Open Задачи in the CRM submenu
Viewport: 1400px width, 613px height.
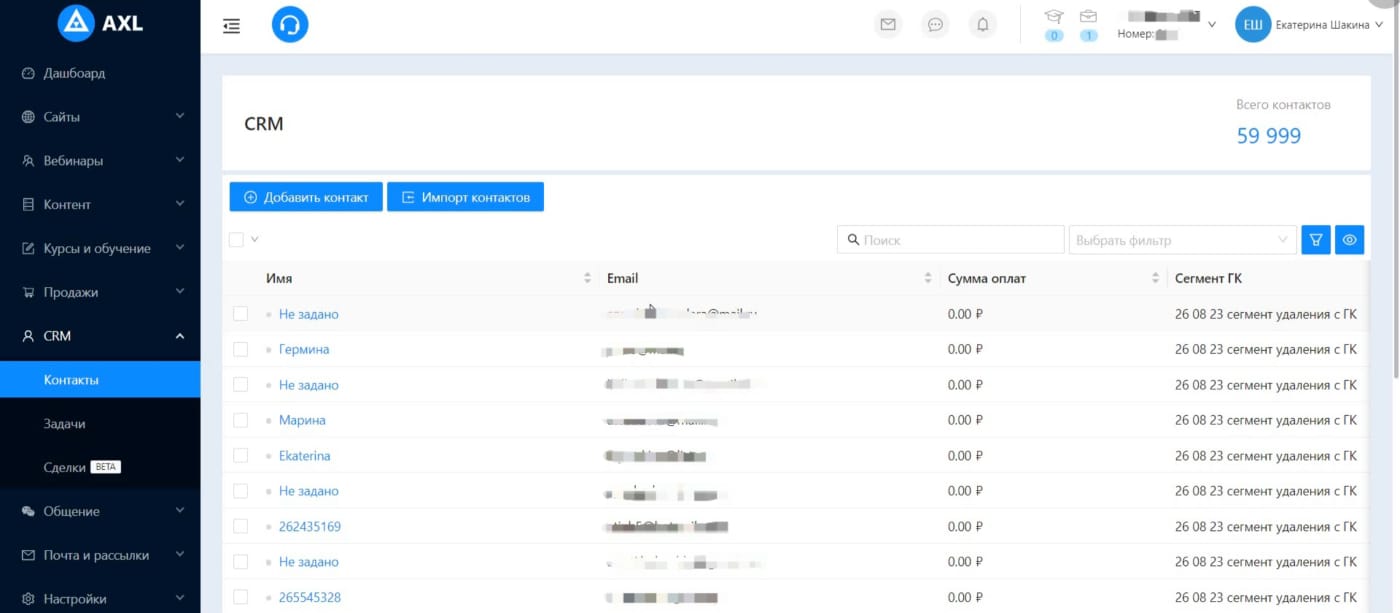(65, 424)
